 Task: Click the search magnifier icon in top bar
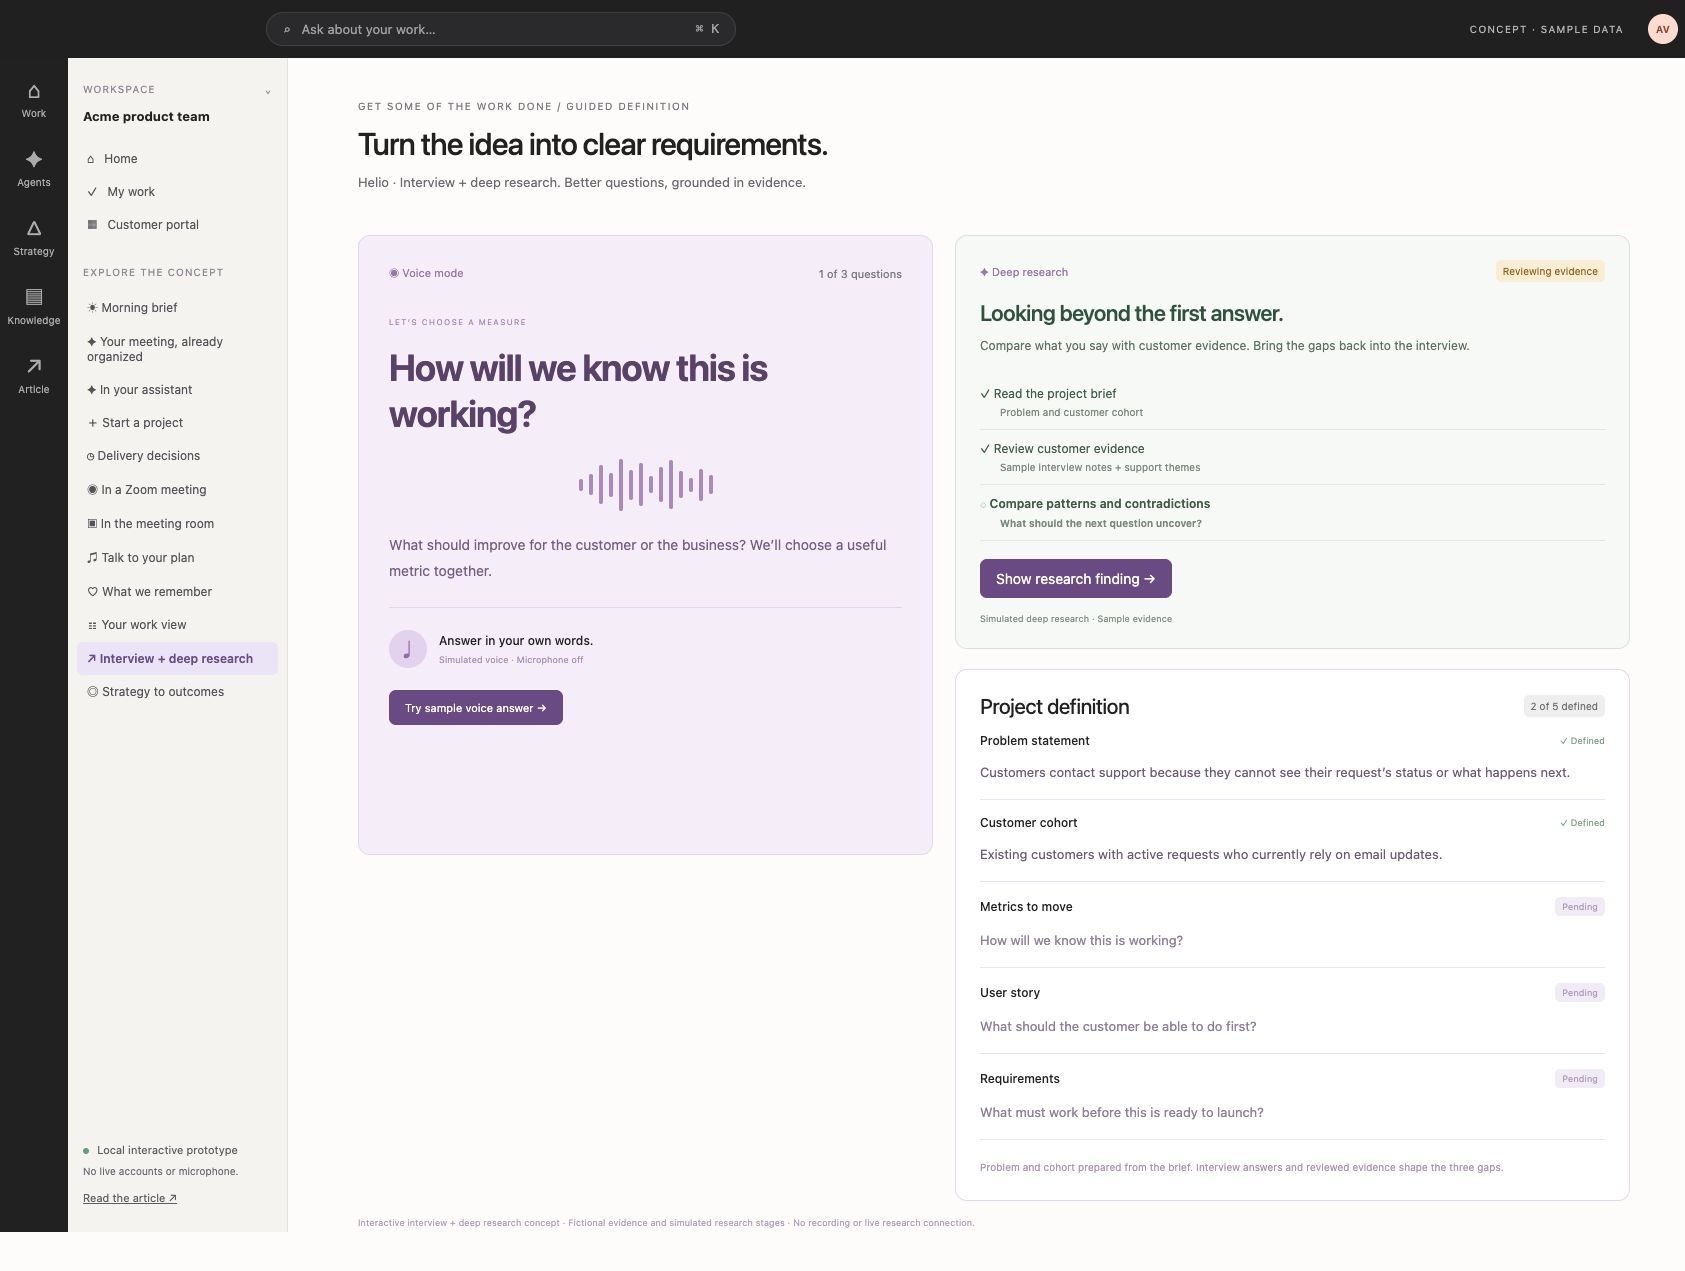pyautogui.click(x=287, y=30)
